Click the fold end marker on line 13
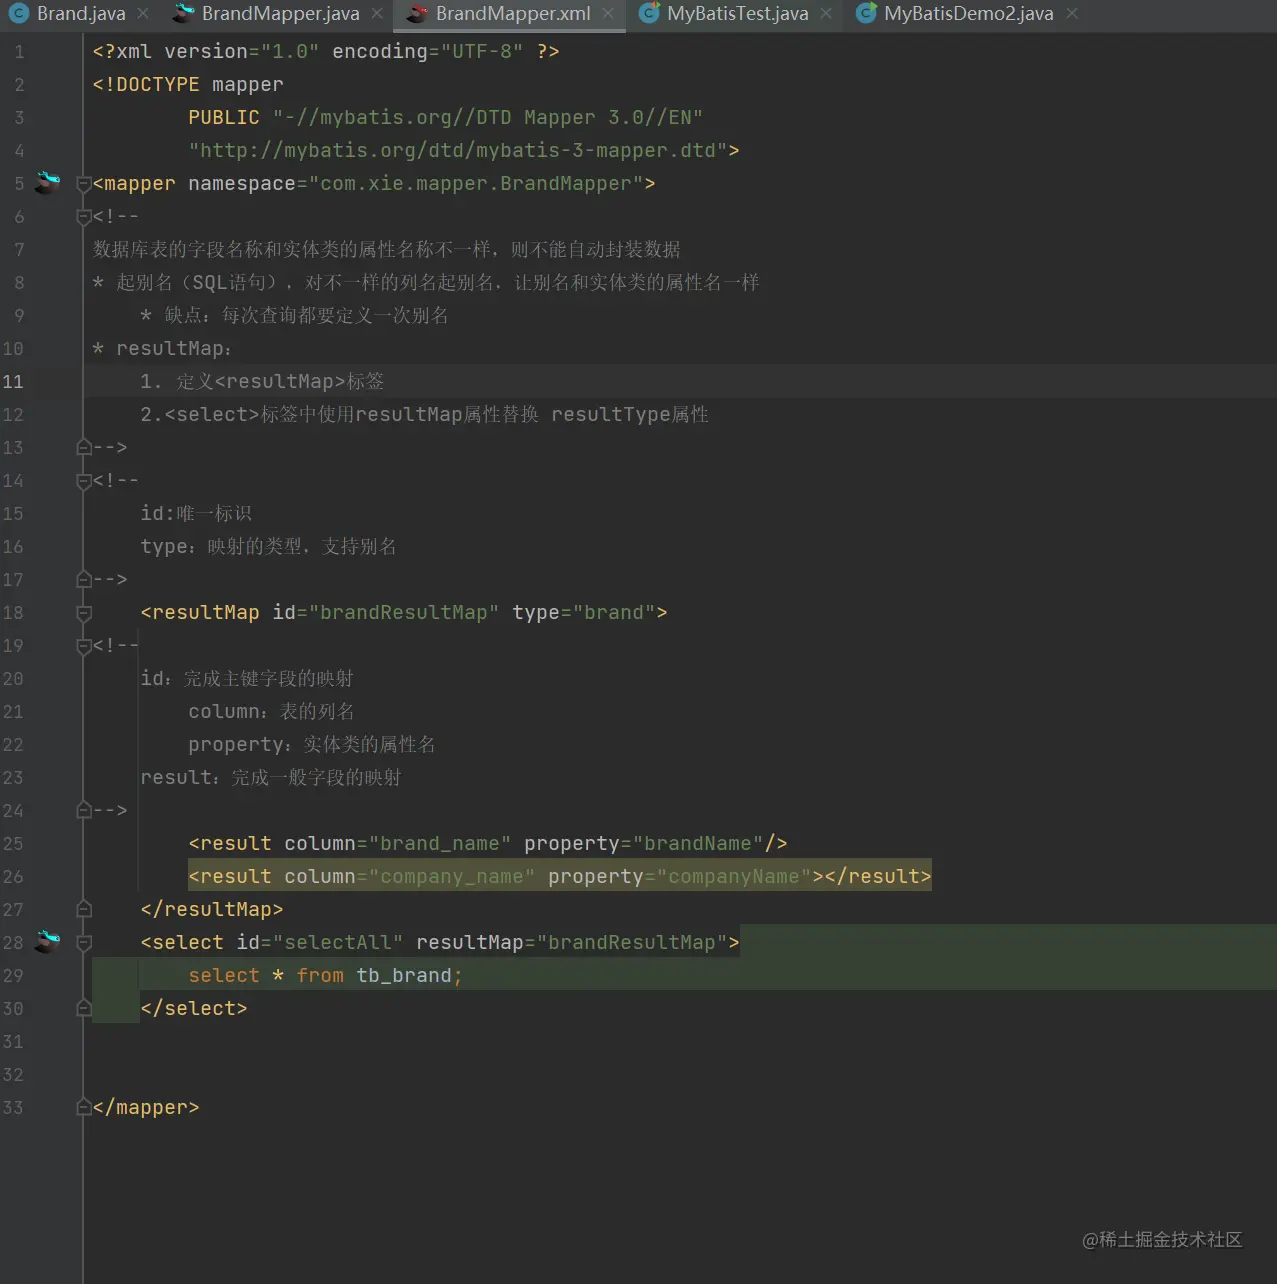This screenshot has width=1277, height=1284. [84, 447]
